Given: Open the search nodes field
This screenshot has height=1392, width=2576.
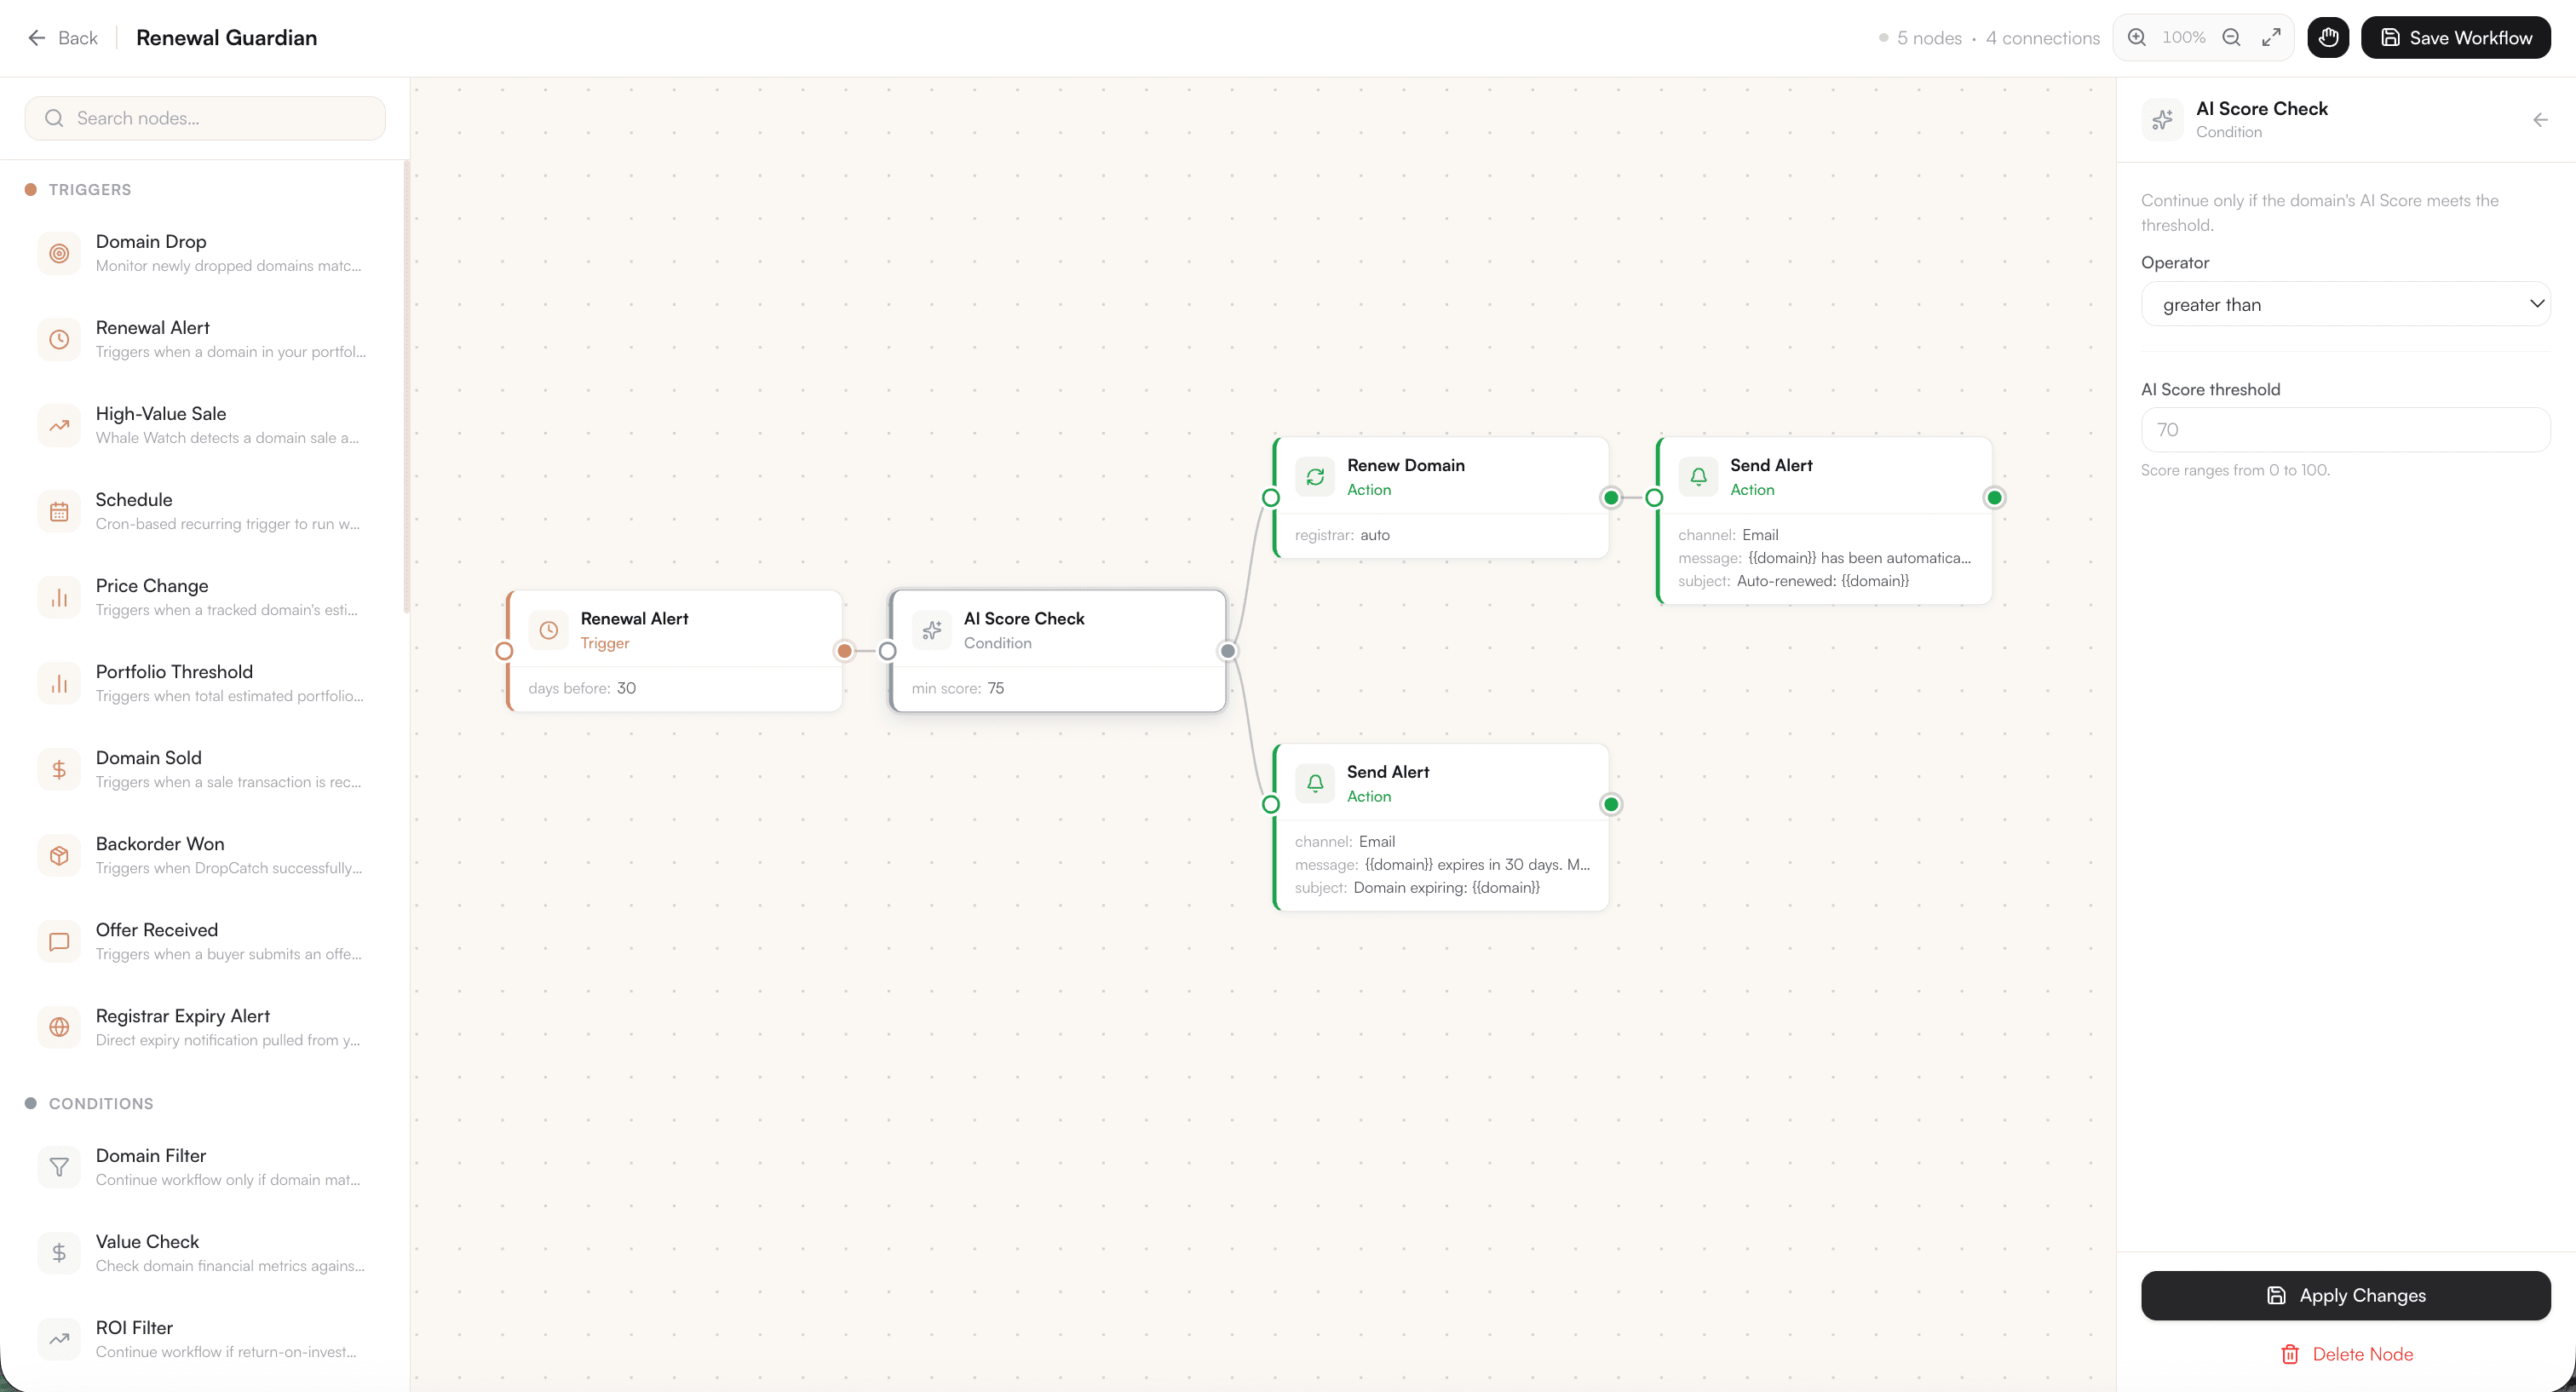Looking at the screenshot, I should tap(205, 118).
